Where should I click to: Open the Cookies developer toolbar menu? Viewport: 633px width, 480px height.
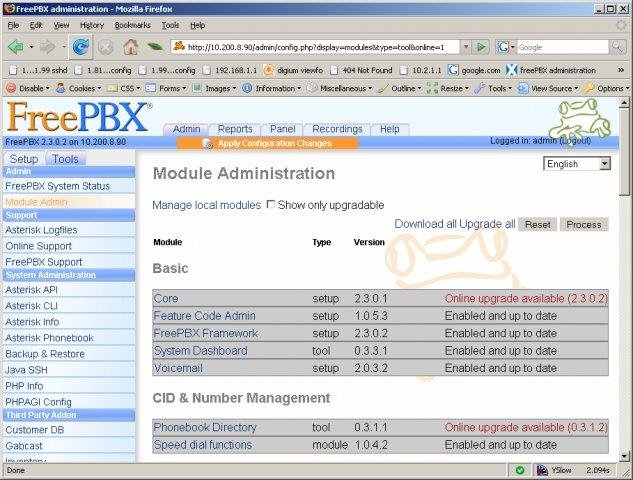click(79, 88)
